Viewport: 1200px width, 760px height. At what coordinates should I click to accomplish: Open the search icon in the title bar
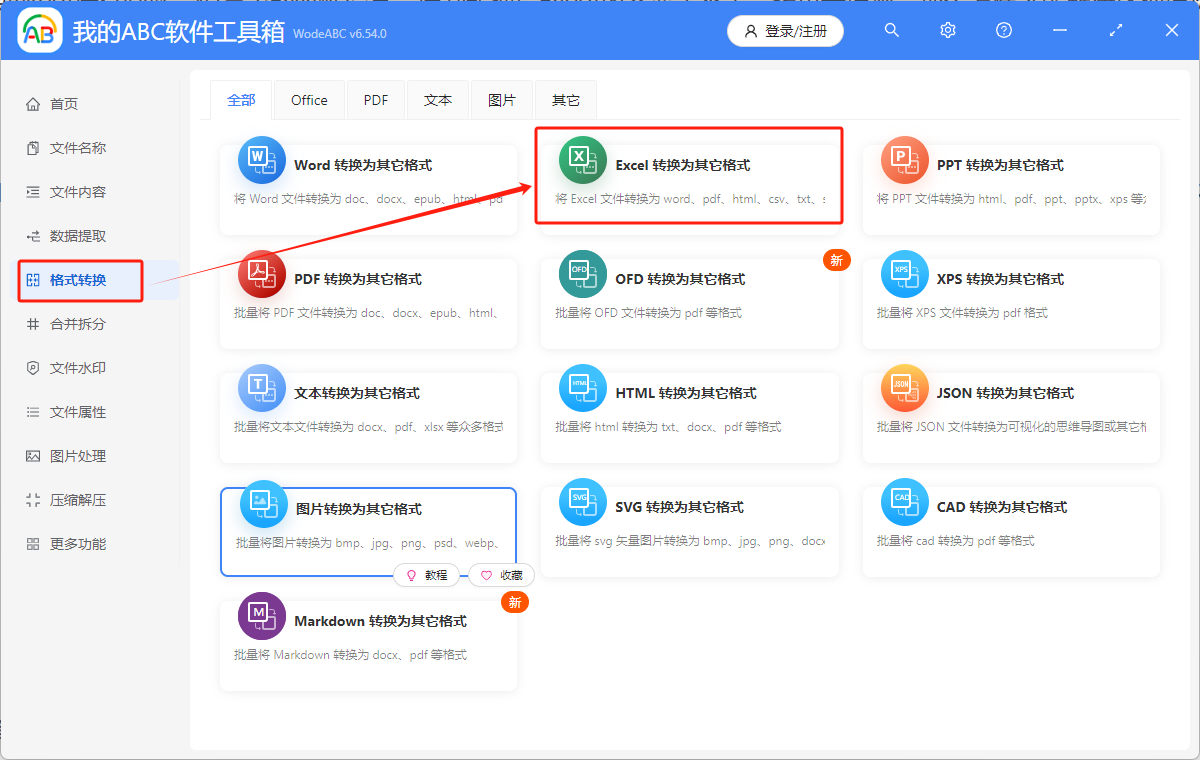(x=891, y=30)
